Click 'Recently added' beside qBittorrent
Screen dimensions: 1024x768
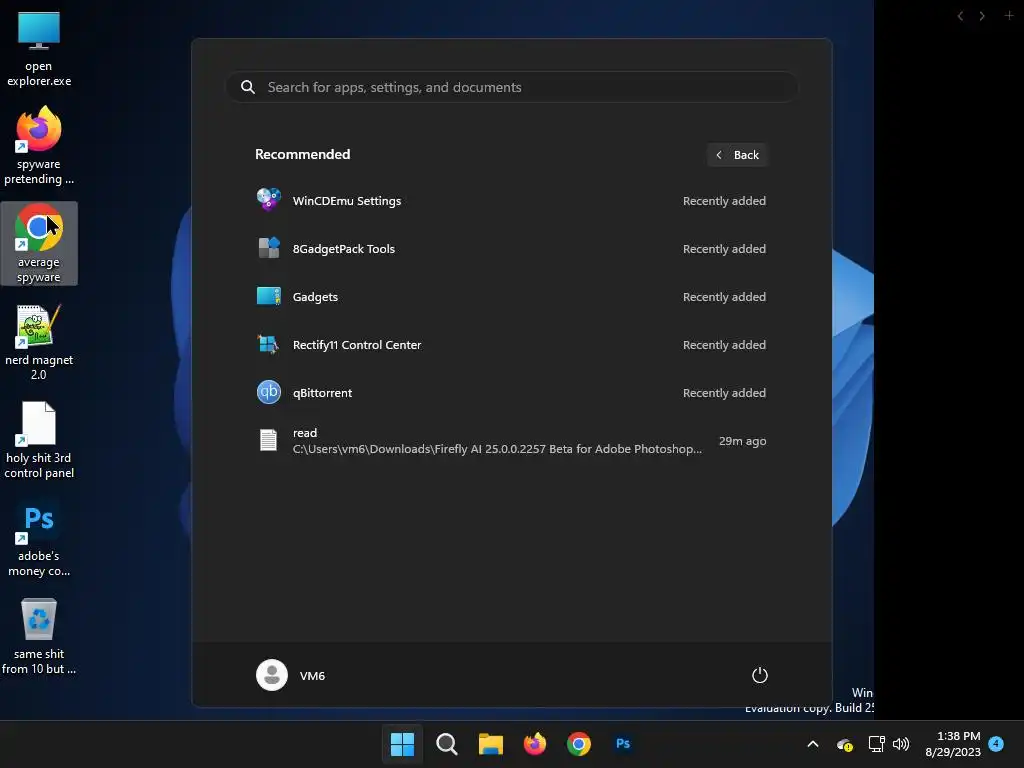point(724,392)
